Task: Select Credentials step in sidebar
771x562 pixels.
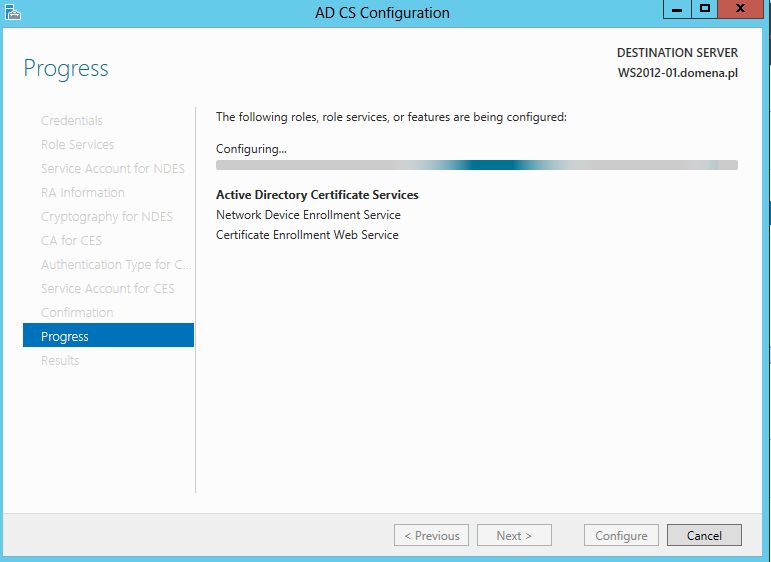Action: [72, 120]
